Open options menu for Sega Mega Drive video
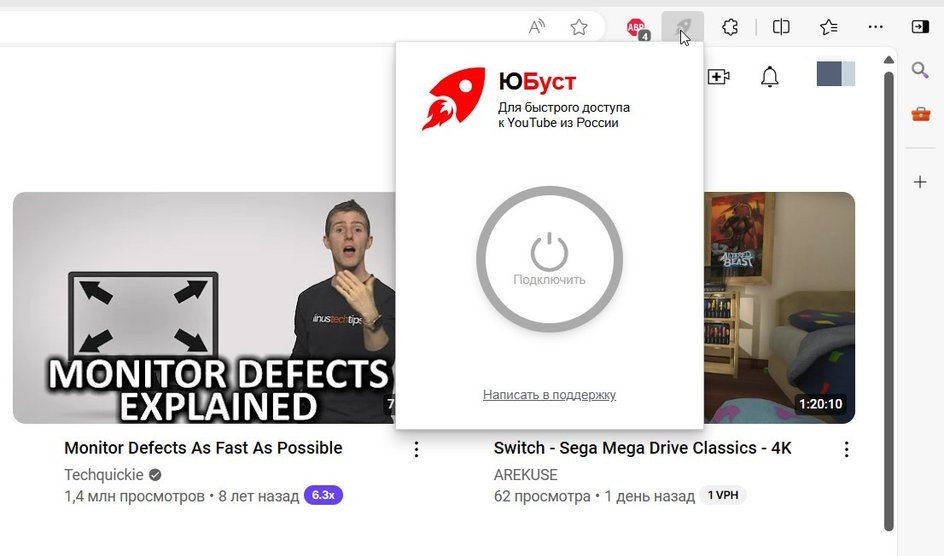The image size is (944, 556). pos(846,449)
